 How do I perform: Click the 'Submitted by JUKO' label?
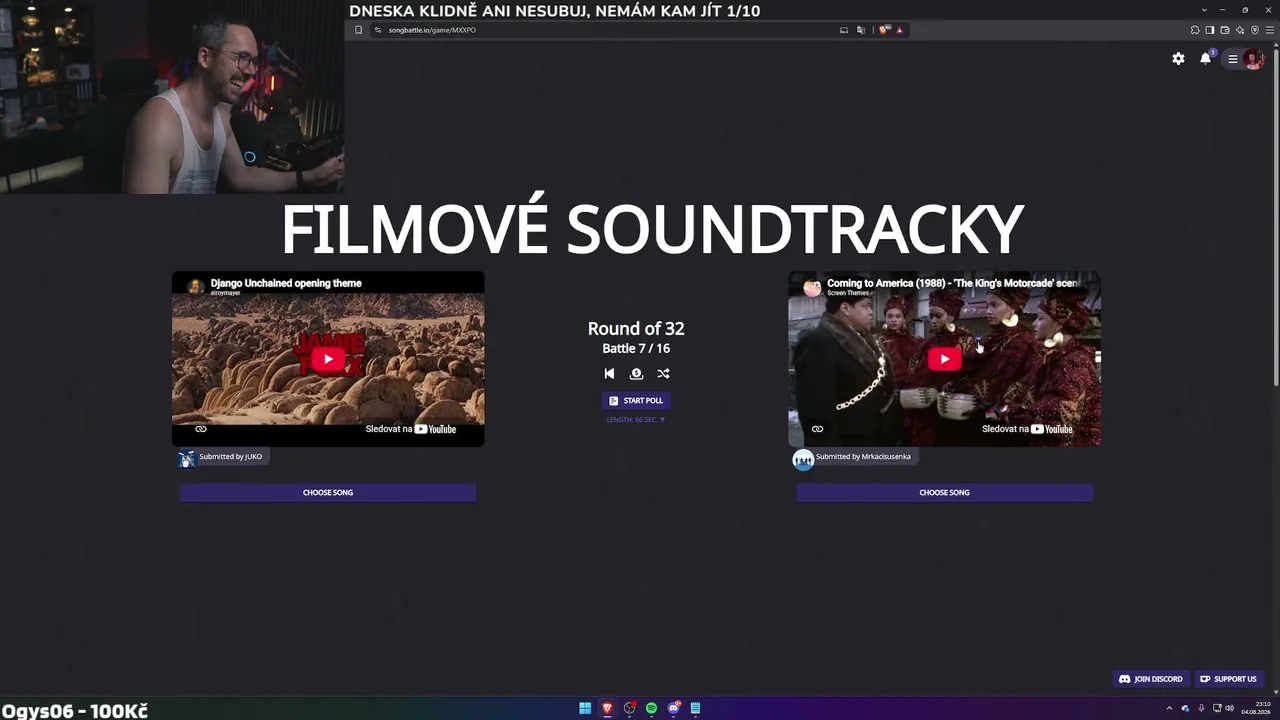[x=230, y=457]
